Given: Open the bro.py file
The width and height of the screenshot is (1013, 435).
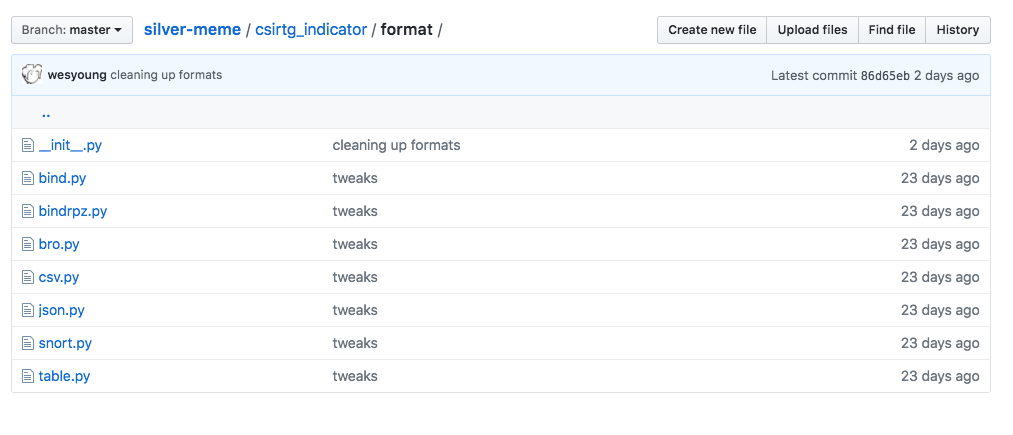Looking at the screenshot, I should coord(59,244).
